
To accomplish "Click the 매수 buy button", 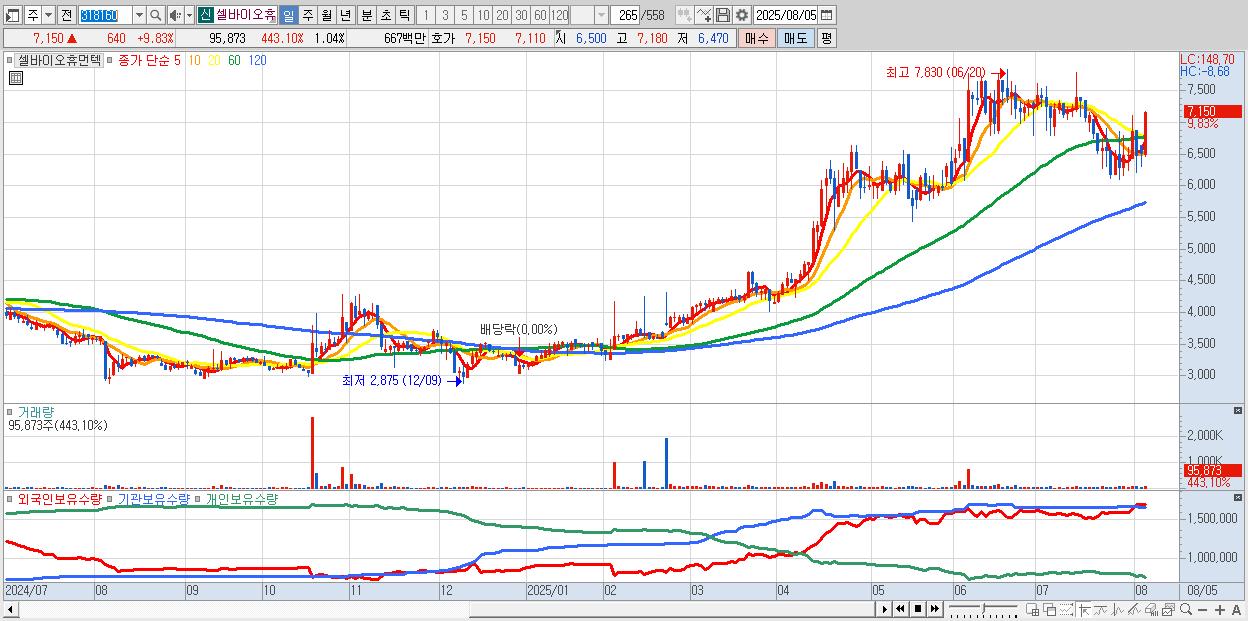I will coord(757,38).
